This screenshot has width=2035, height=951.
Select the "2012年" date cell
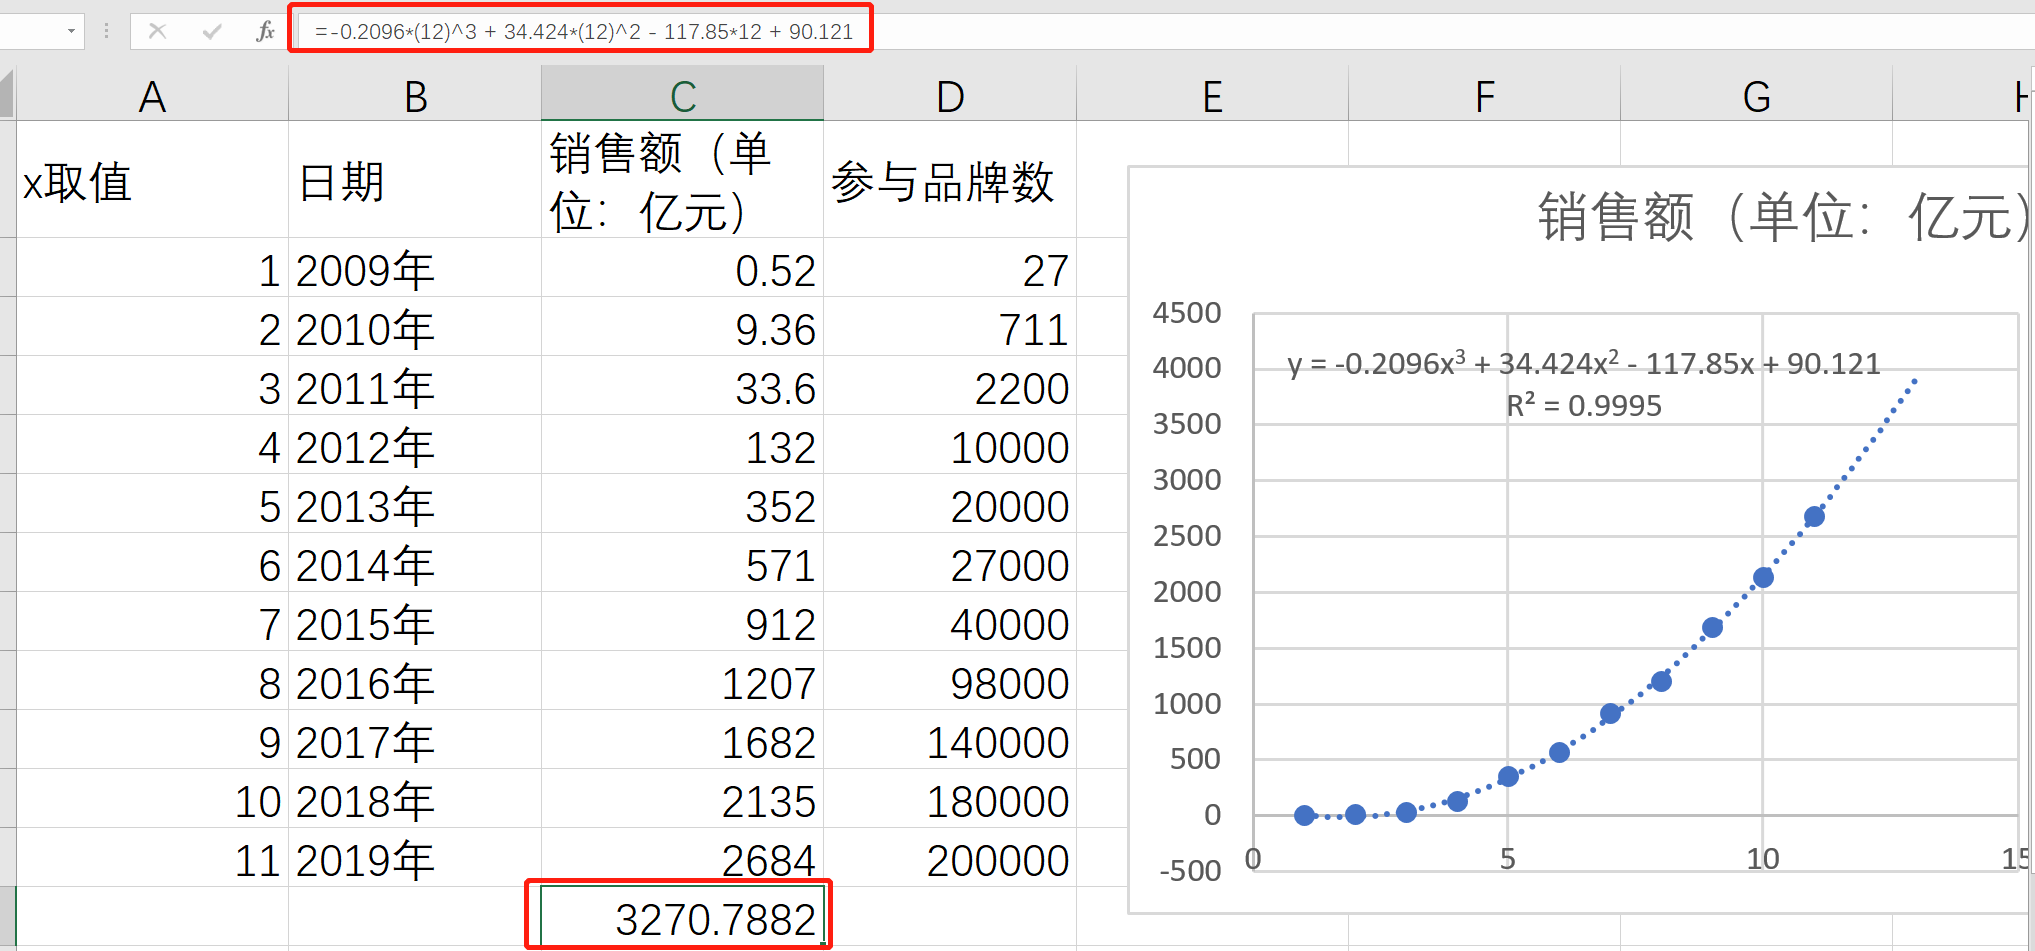click(415, 445)
